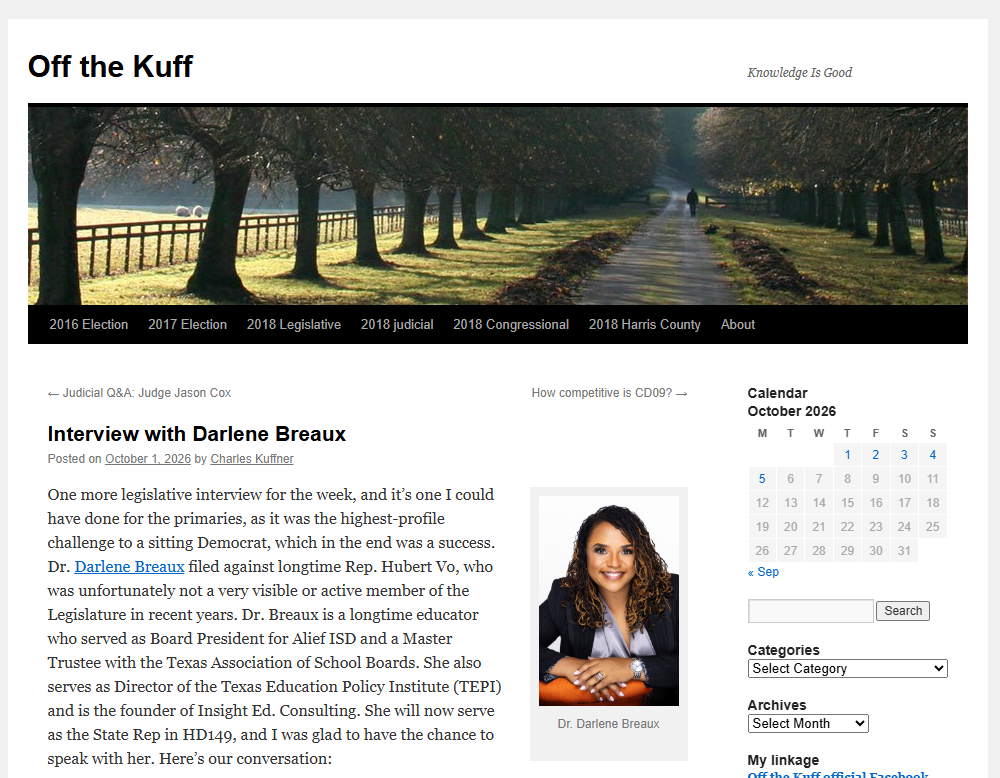The image size is (1000, 778).
Task: Click calendar day 31
Action: 904,550
